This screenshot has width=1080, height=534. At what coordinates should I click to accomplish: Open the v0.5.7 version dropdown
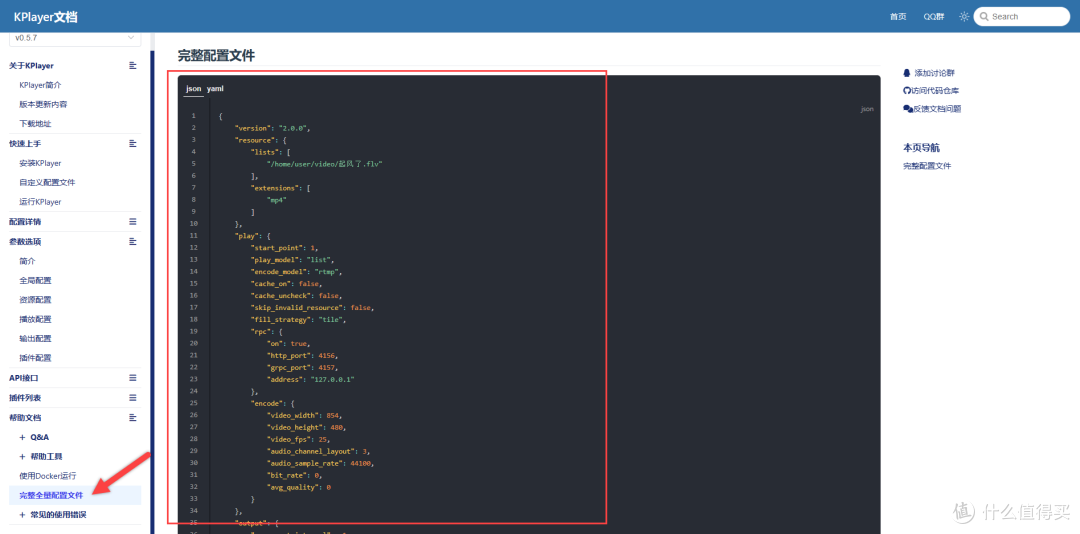tap(75, 38)
